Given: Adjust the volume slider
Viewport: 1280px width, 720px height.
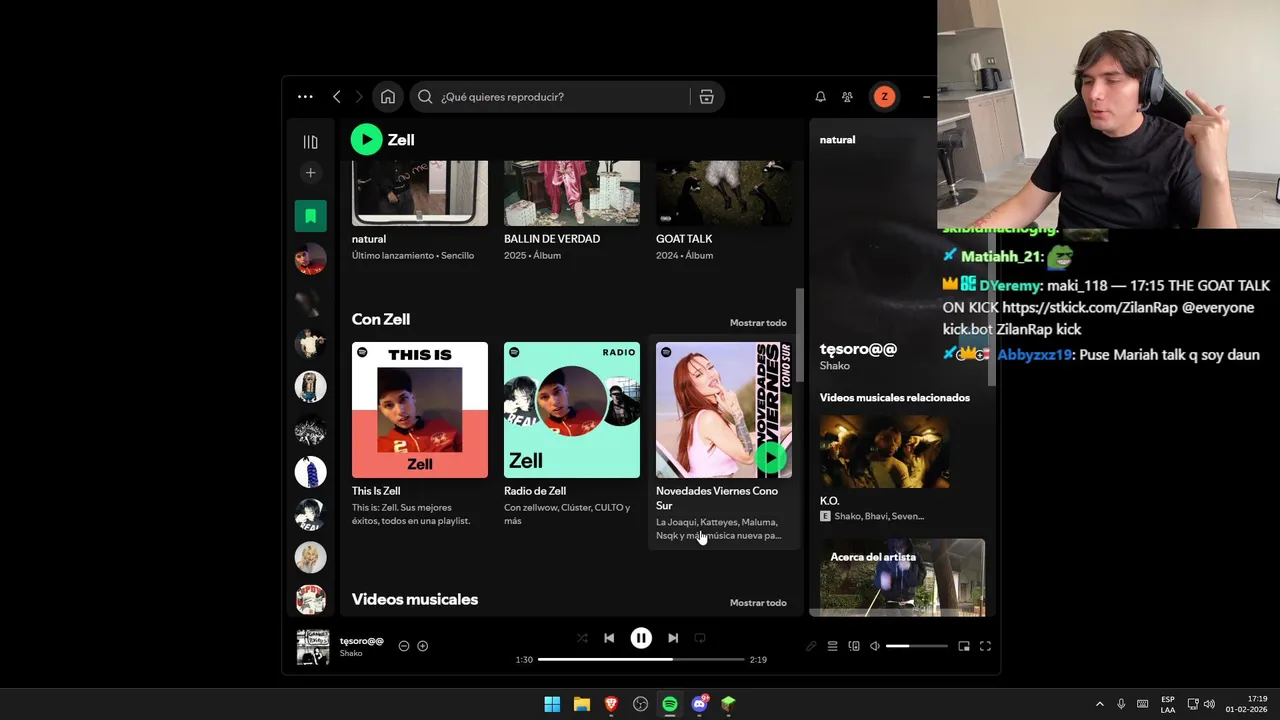Looking at the screenshot, I should (x=916, y=646).
